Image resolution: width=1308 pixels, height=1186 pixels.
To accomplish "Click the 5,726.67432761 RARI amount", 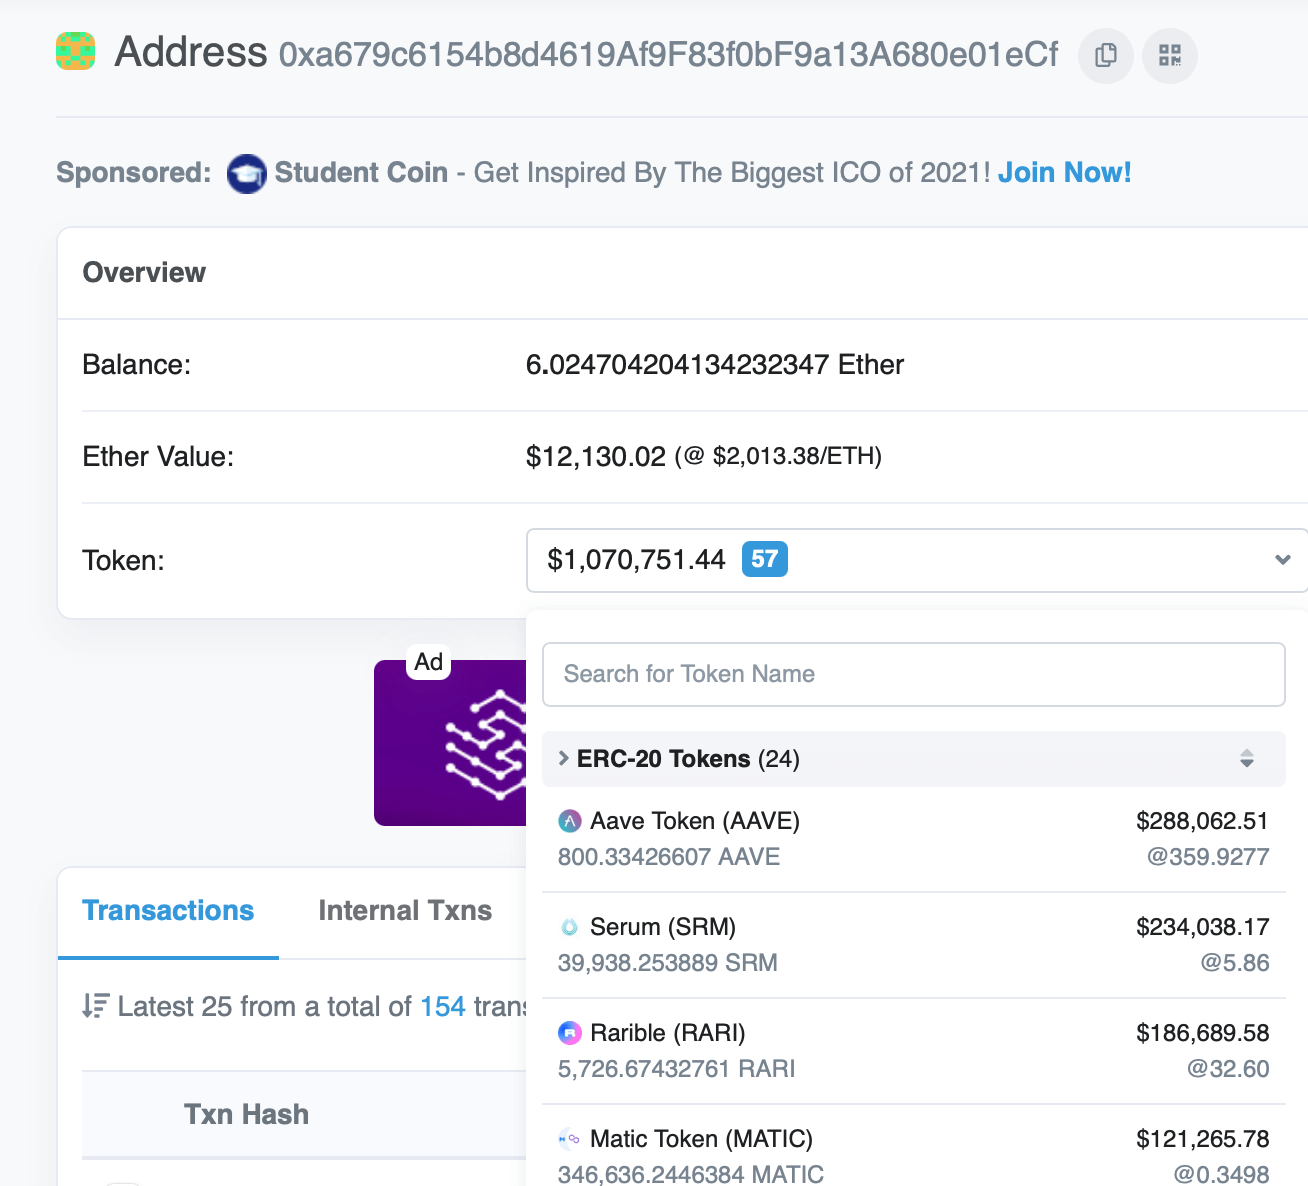I will click(677, 1069).
